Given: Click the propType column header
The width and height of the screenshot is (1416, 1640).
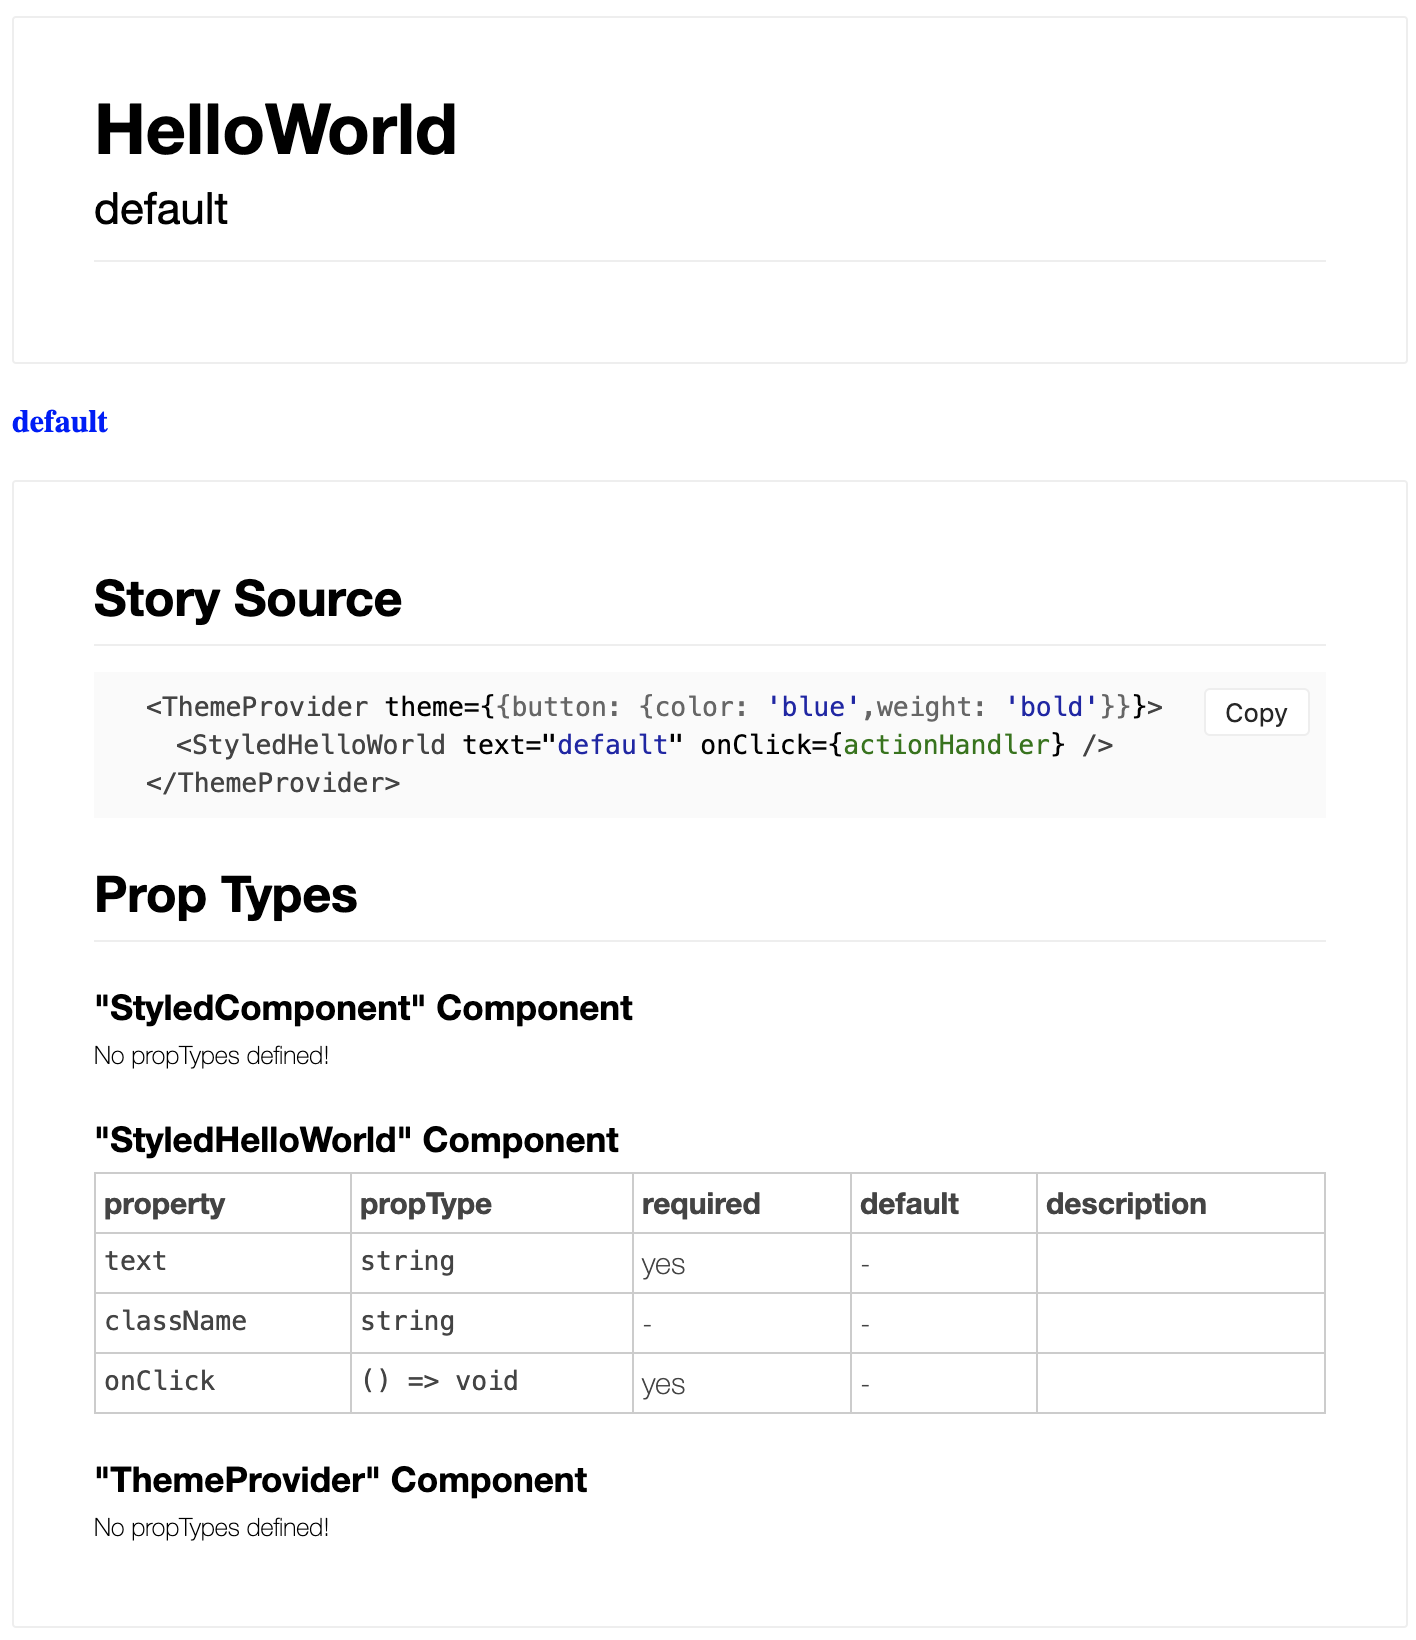Looking at the screenshot, I should 425,1204.
